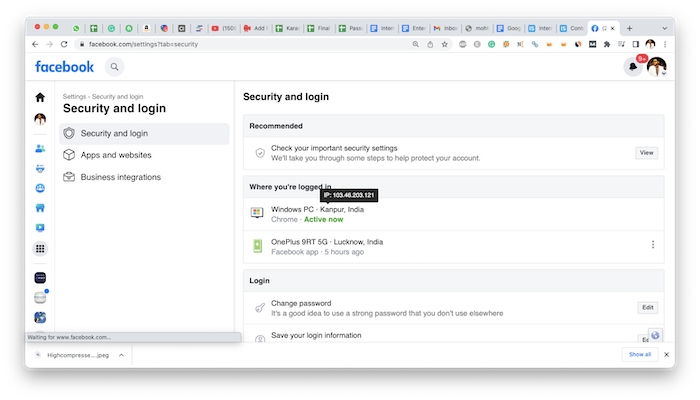Open the media control music-note icon
700x400 pixels.
[x=621, y=44]
